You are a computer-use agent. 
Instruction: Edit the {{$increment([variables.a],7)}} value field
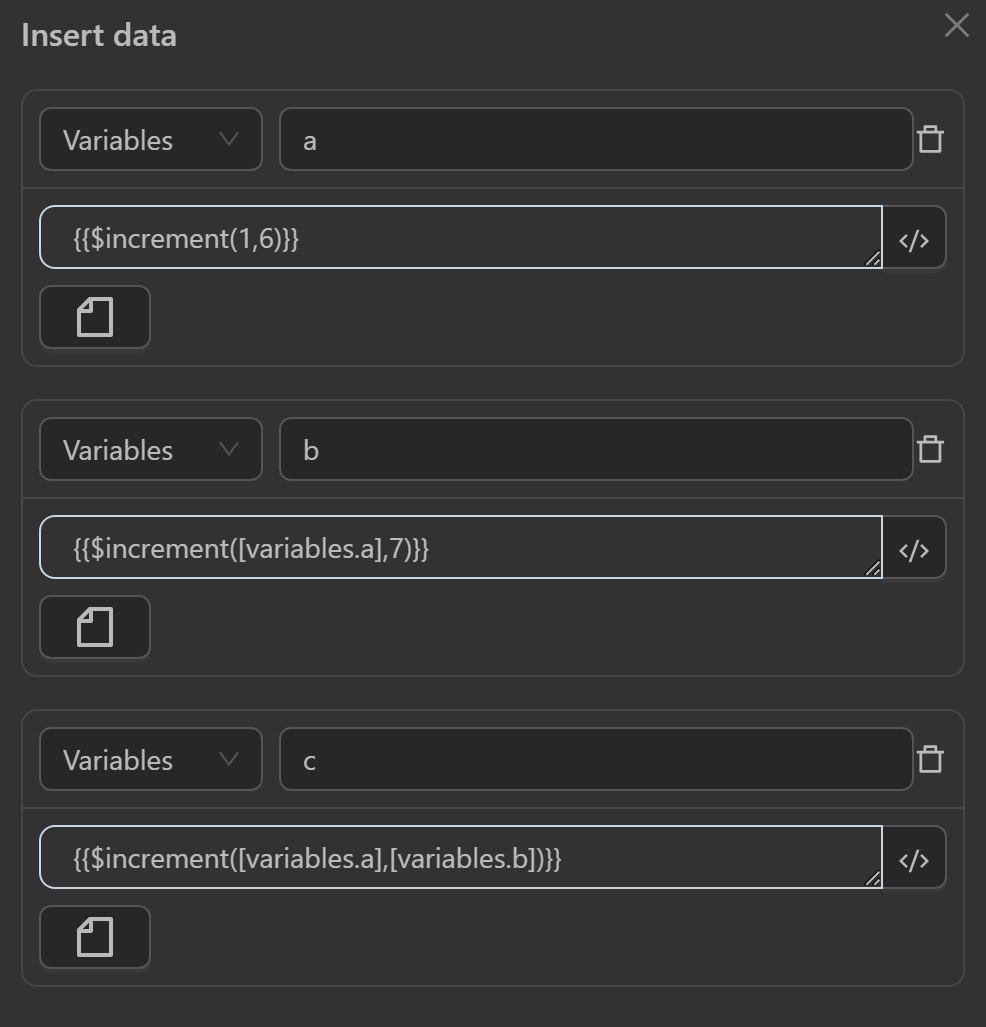tap(460, 548)
